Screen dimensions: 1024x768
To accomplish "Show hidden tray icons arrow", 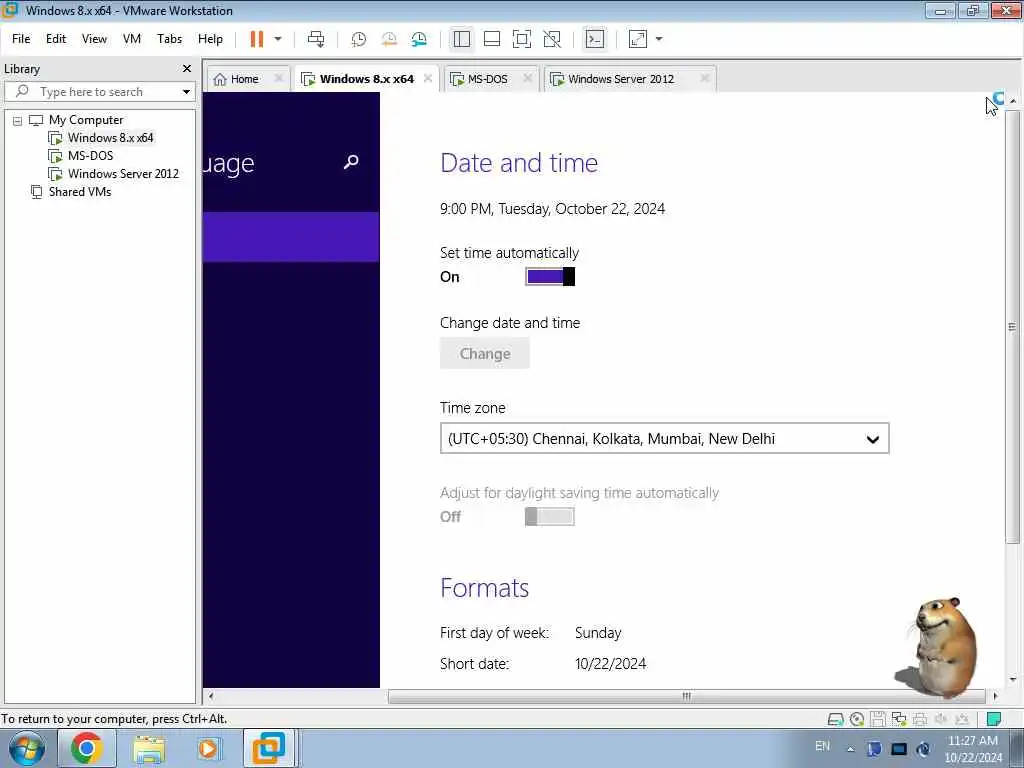I will tap(850, 749).
